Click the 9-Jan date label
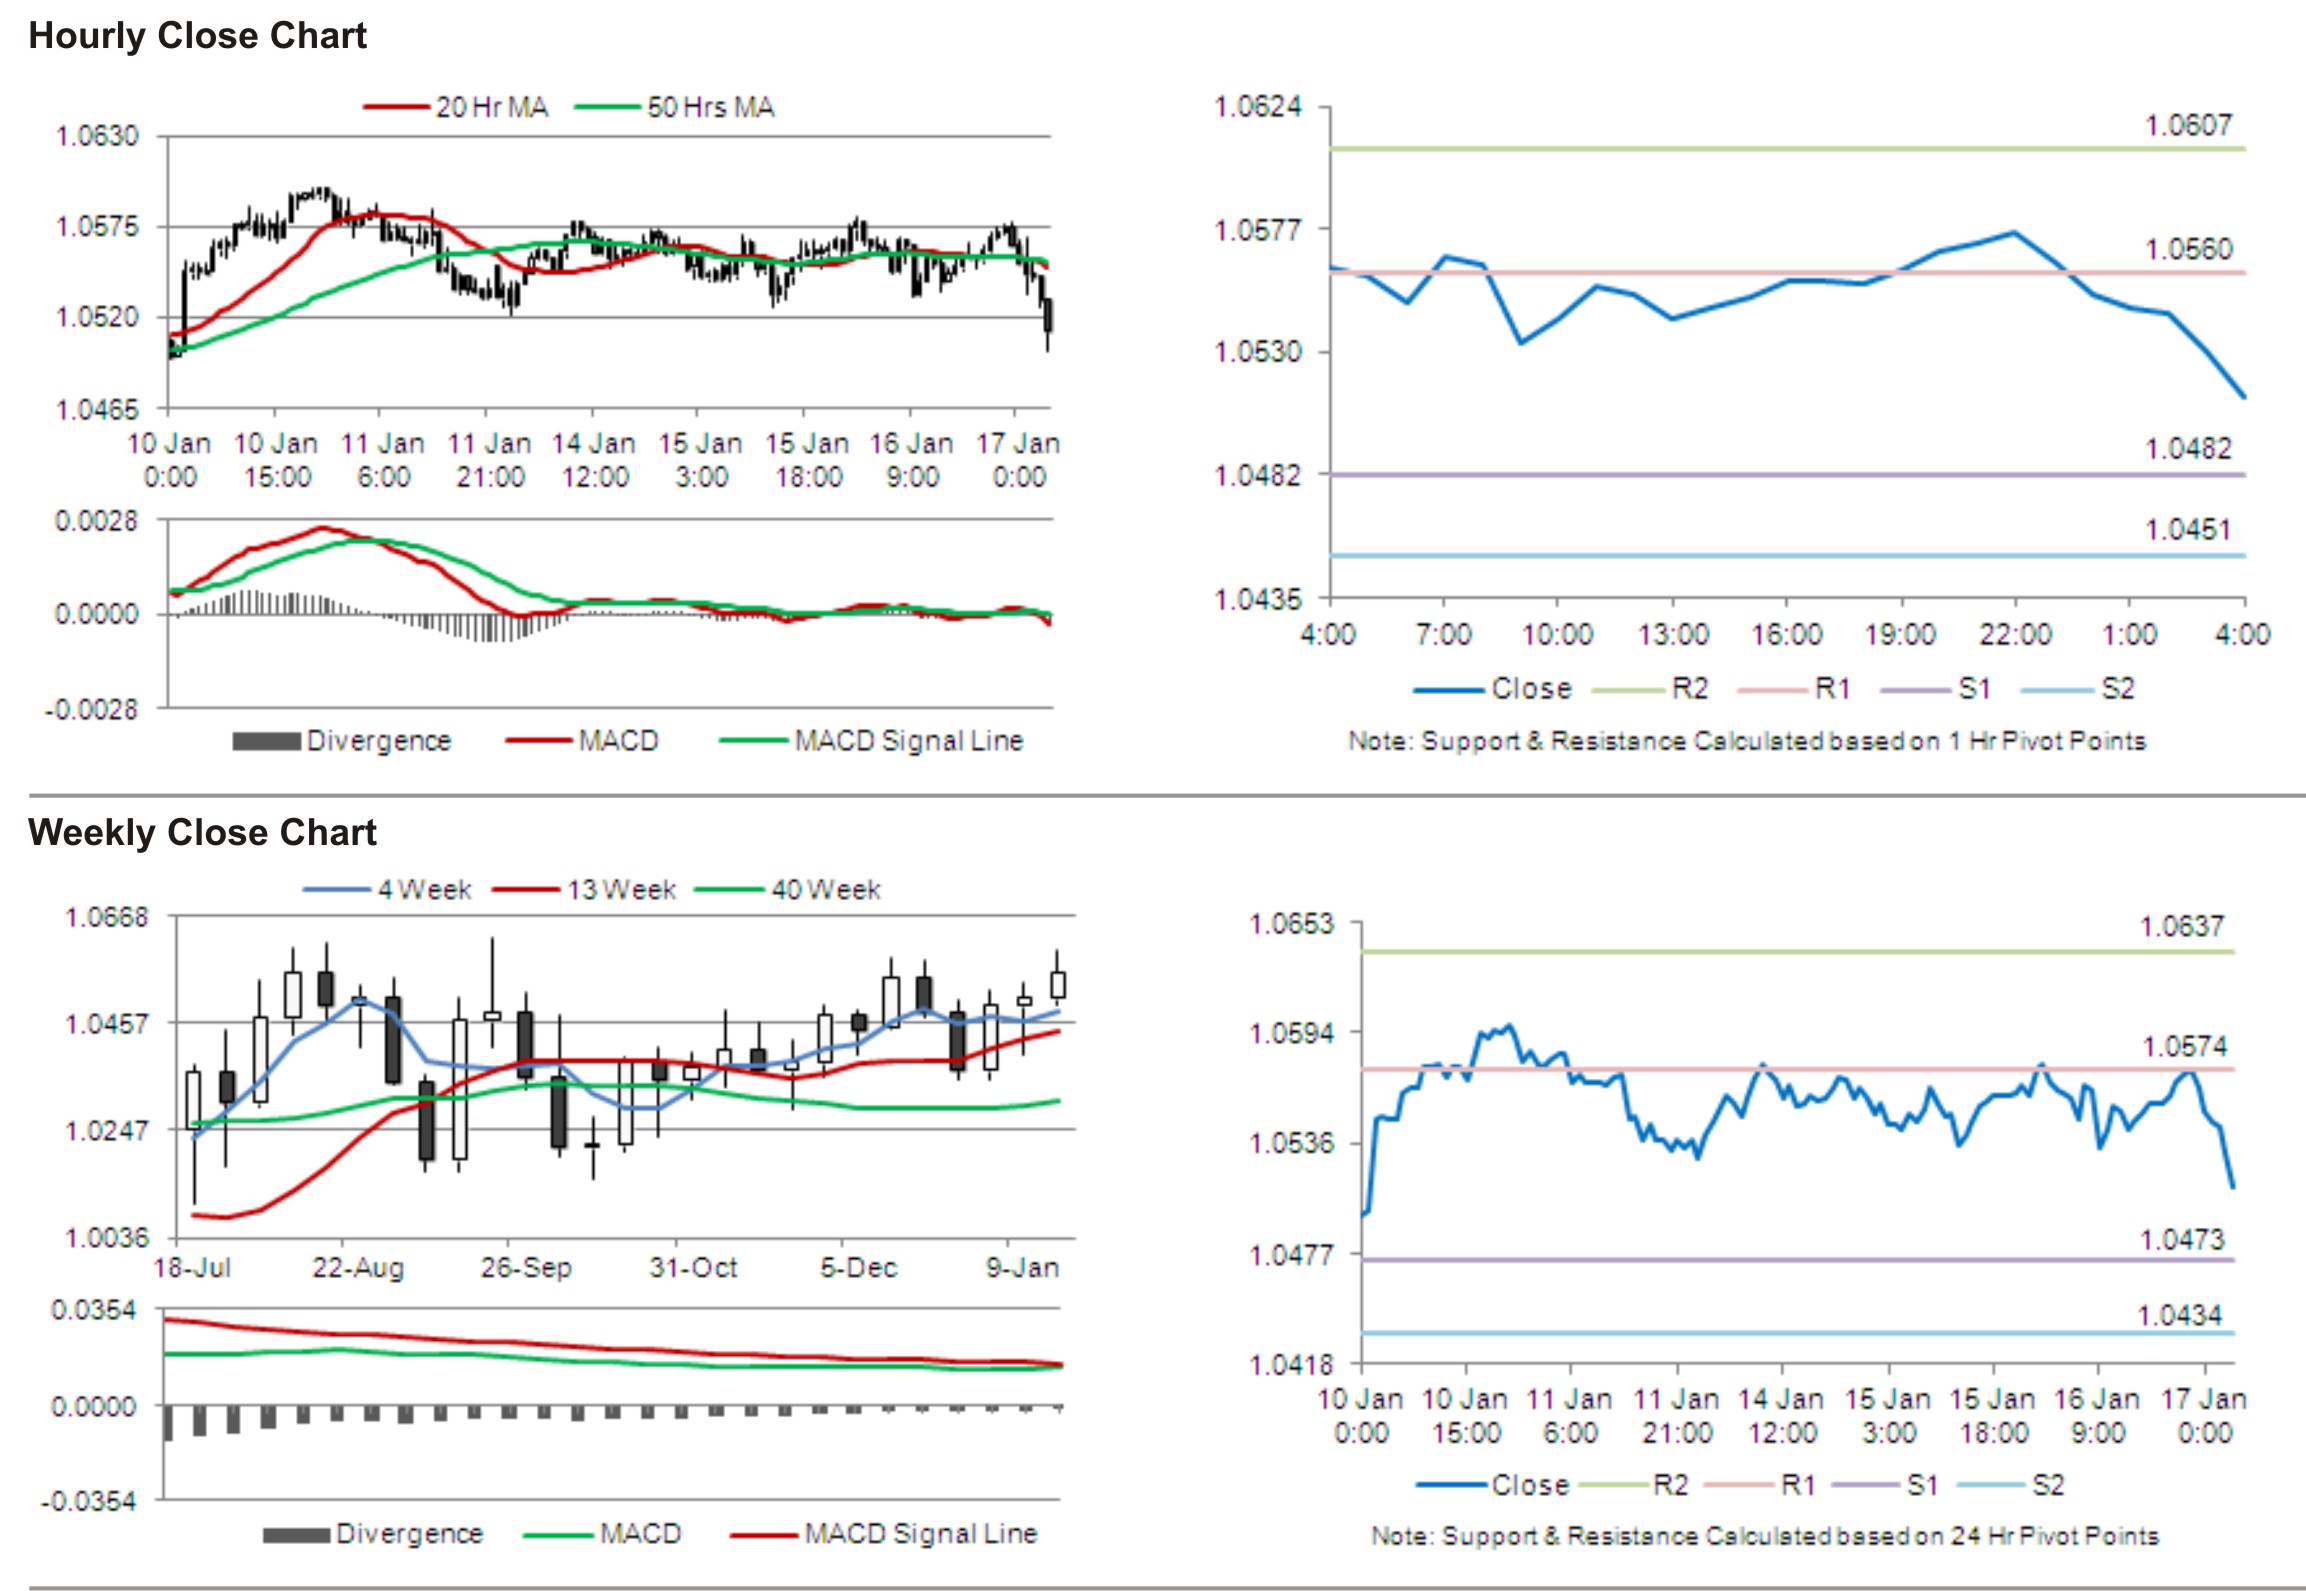 click(1022, 1268)
